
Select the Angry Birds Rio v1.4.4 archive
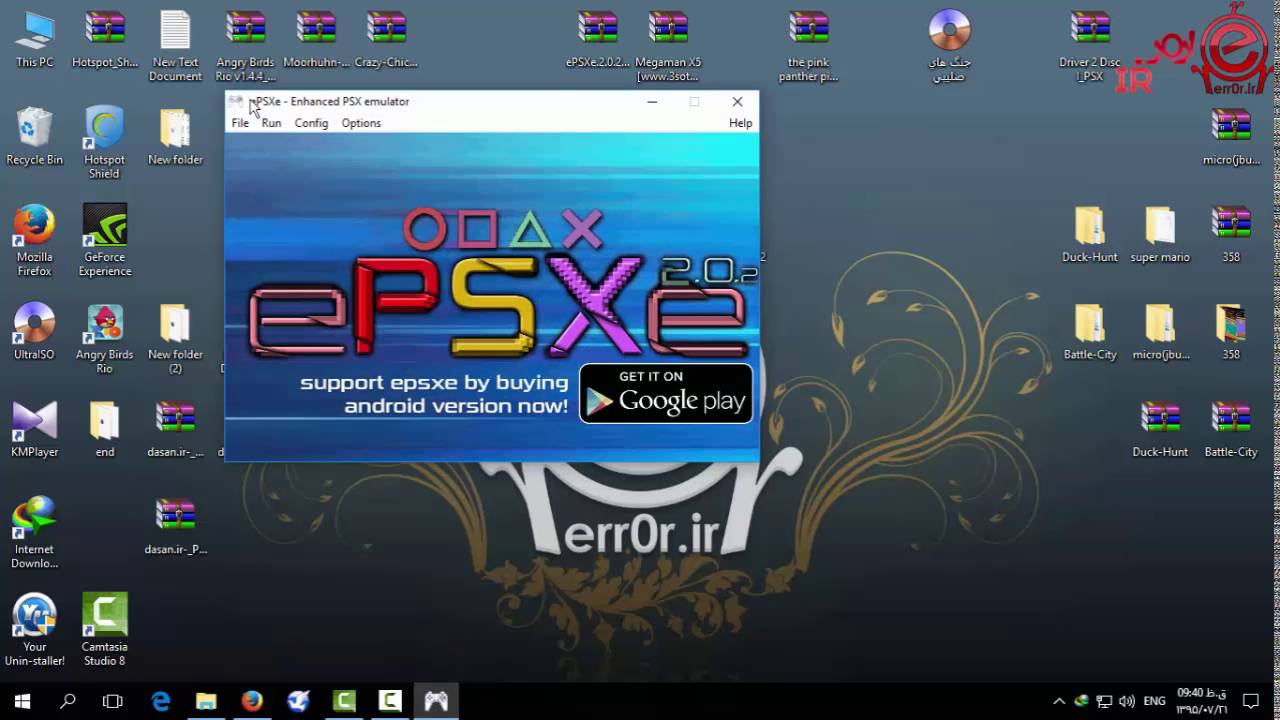click(x=245, y=46)
